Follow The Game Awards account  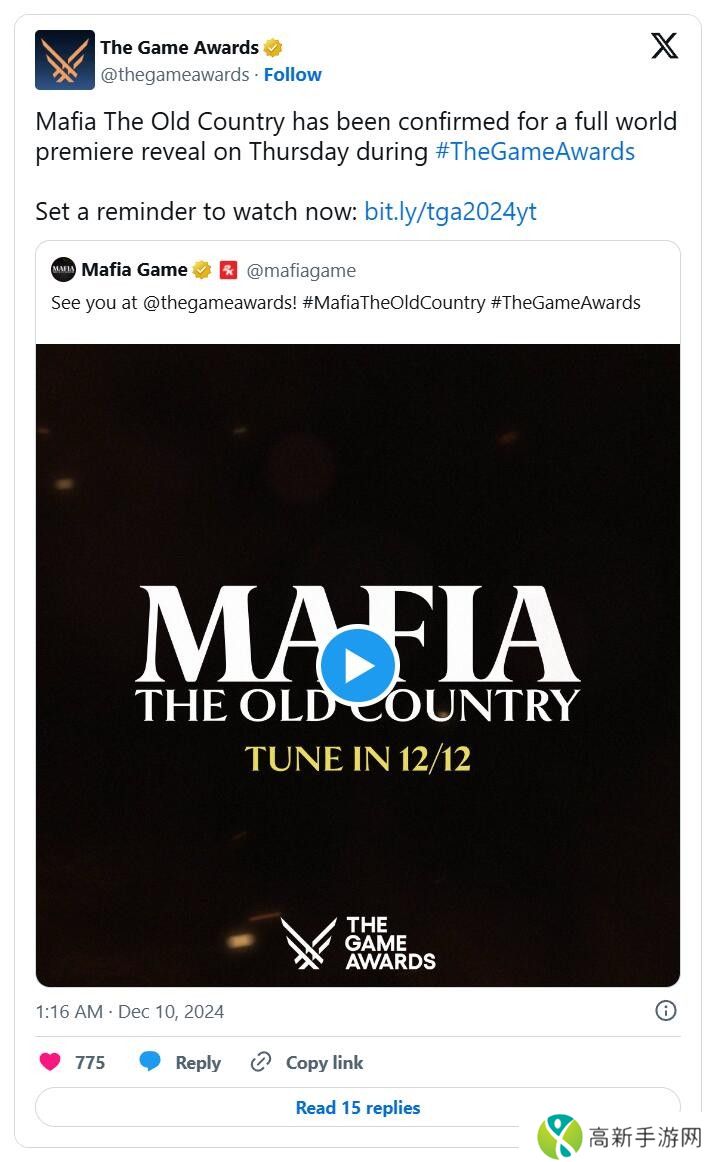tap(292, 75)
